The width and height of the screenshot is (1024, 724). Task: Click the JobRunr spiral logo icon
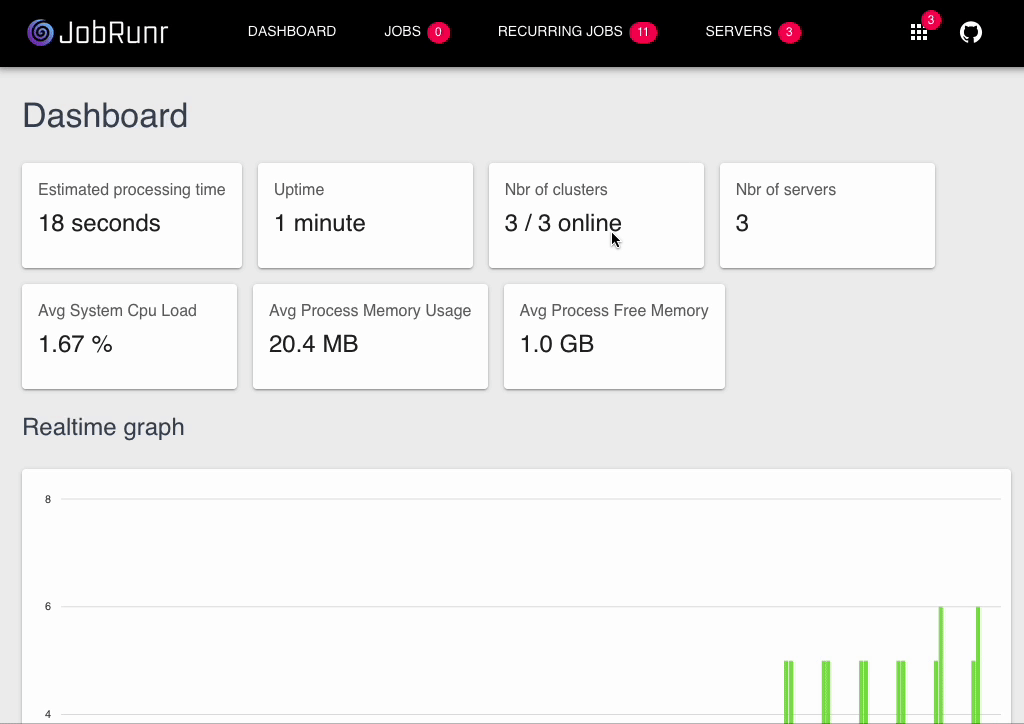tap(40, 32)
